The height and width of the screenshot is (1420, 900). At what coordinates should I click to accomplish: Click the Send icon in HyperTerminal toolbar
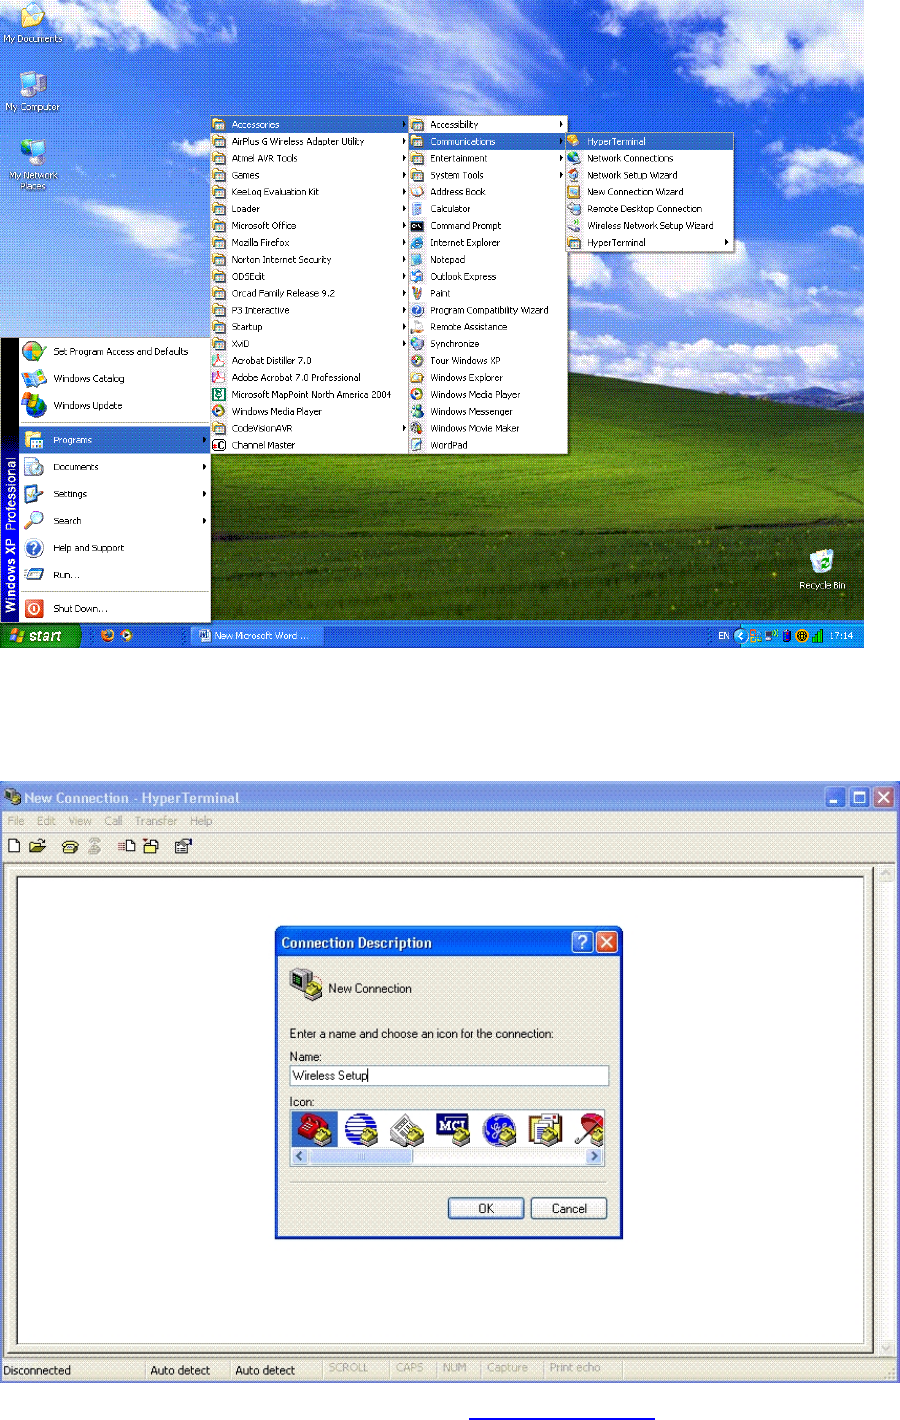pyautogui.click(x=127, y=846)
